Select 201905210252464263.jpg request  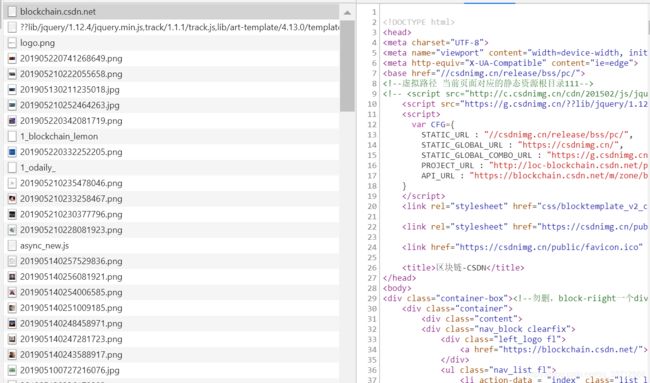coord(171,105)
